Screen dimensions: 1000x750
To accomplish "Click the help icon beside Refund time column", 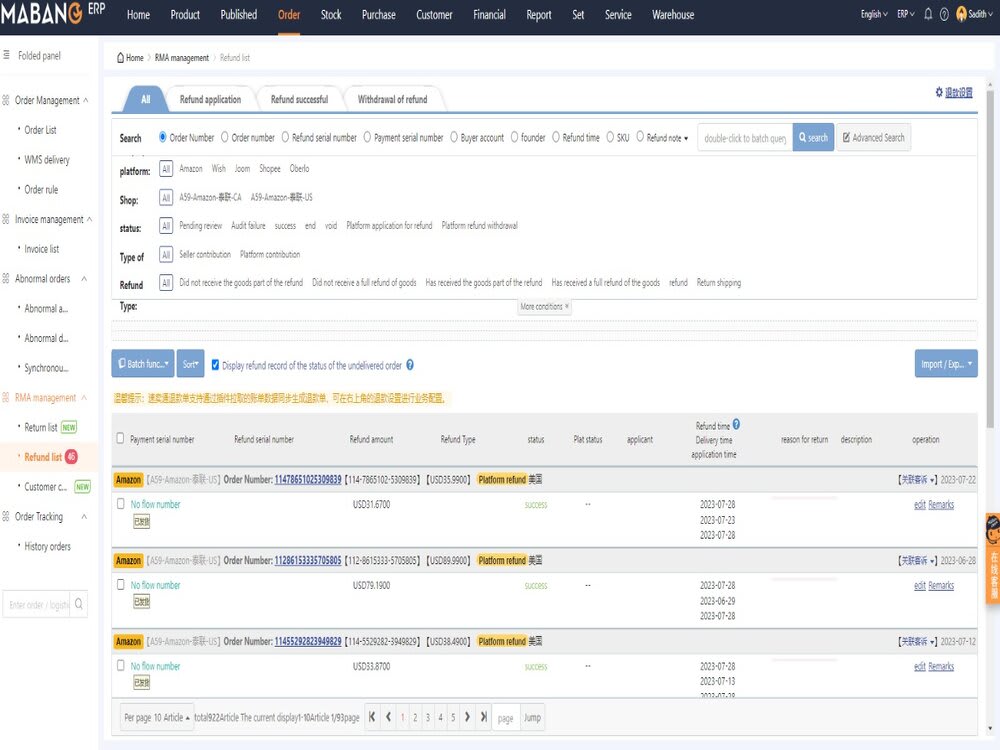I will 736,424.
